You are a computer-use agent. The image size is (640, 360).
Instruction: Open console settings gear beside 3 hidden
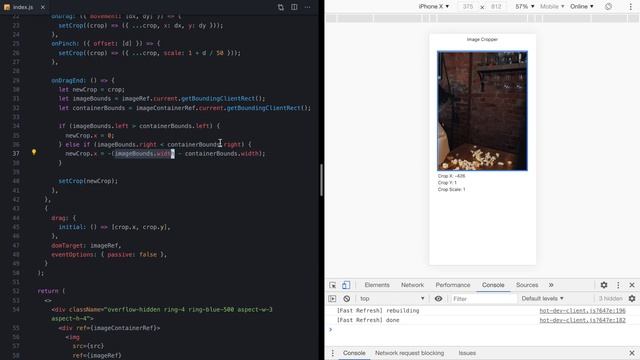click(632, 298)
